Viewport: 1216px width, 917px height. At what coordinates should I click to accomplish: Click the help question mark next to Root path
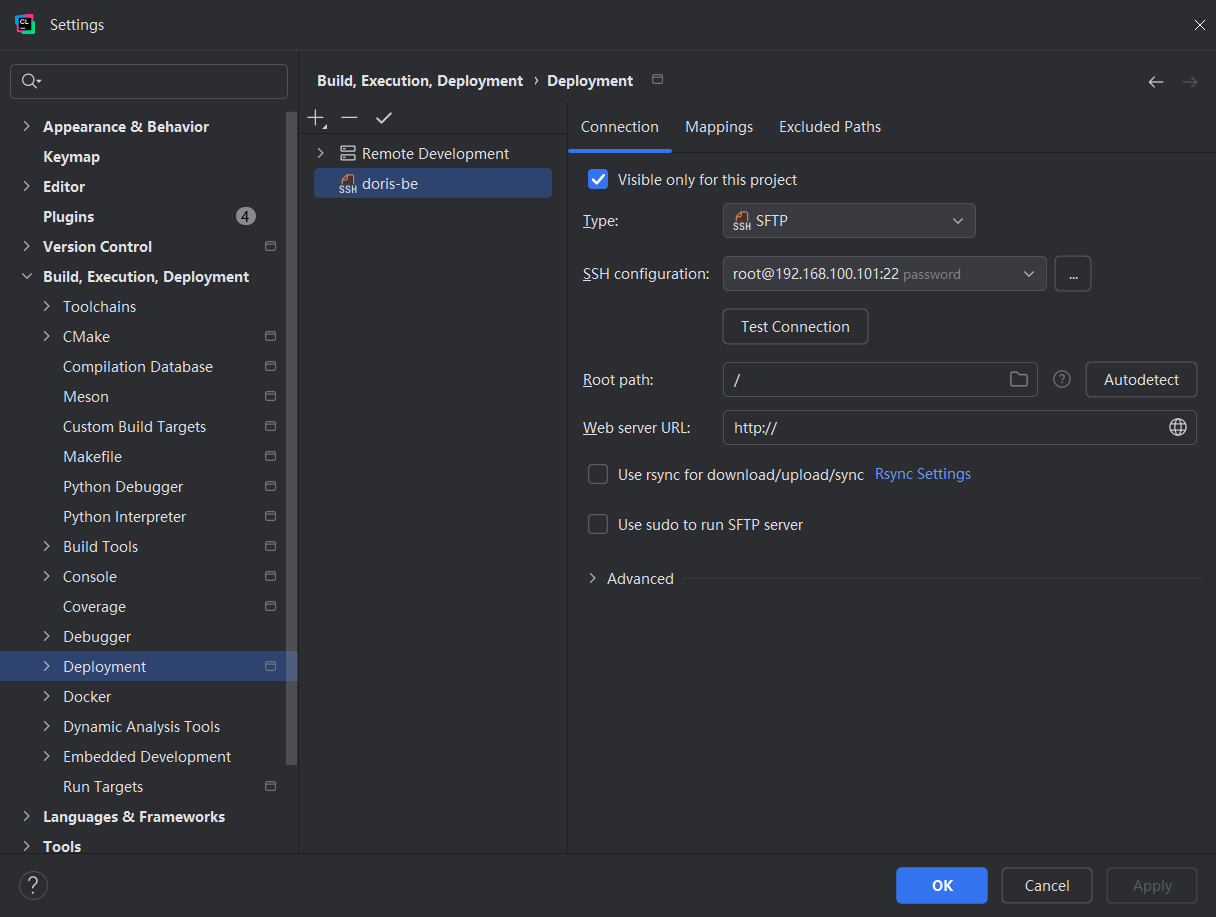click(1062, 379)
